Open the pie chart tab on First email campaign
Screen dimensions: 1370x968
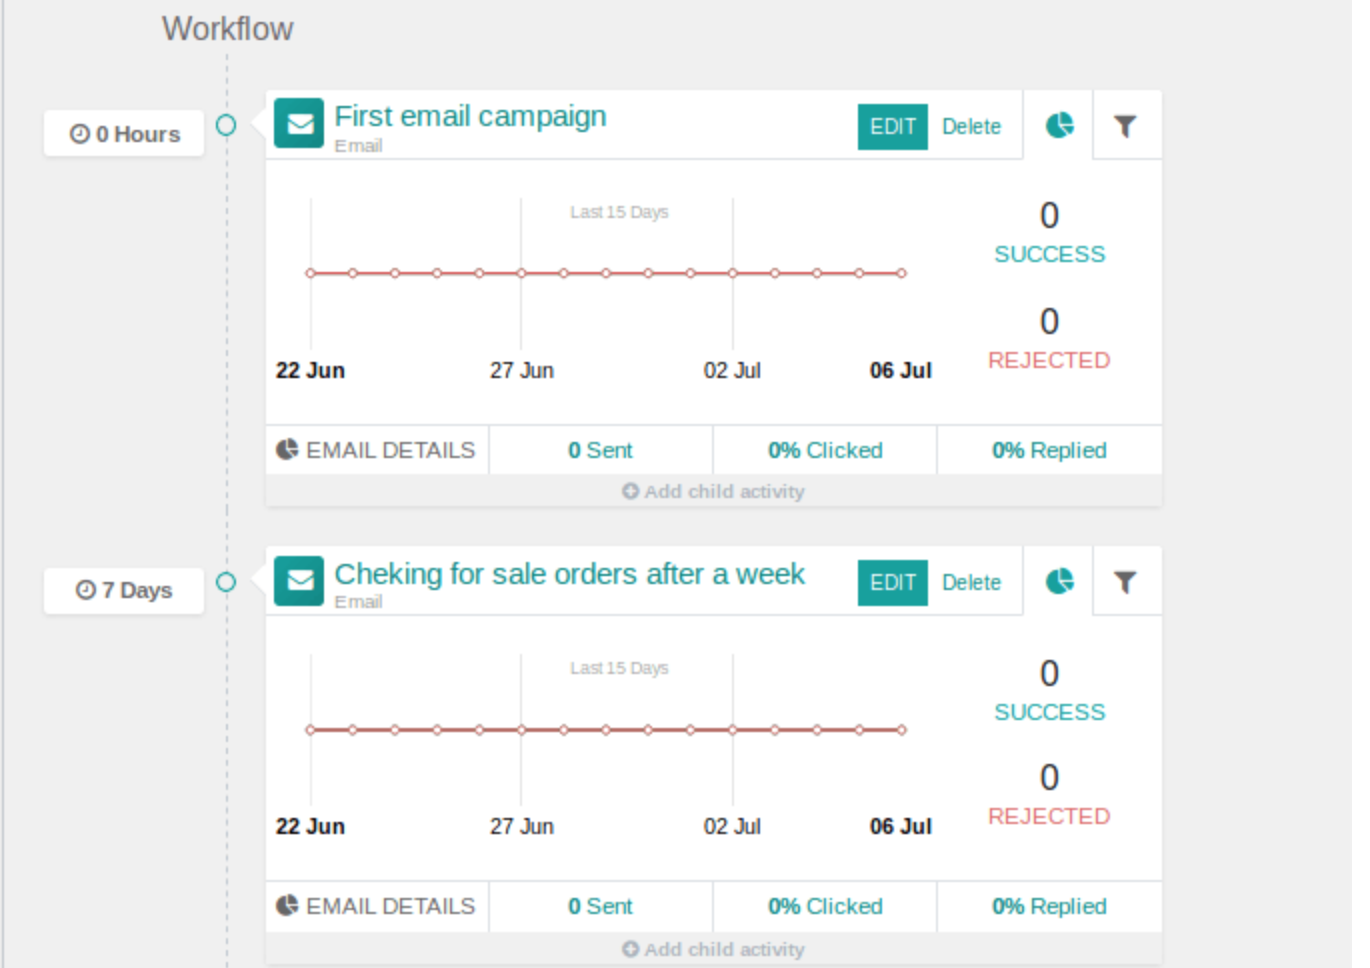pyautogui.click(x=1059, y=126)
